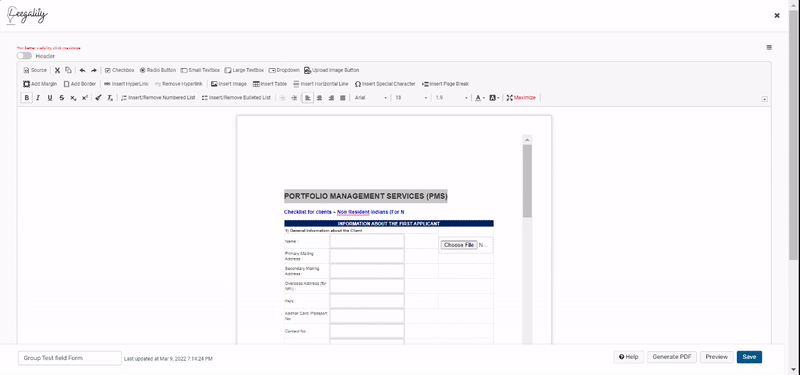Apply subscript formatting
Image resolution: width=800 pixels, height=375 pixels.
[x=73, y=97]
